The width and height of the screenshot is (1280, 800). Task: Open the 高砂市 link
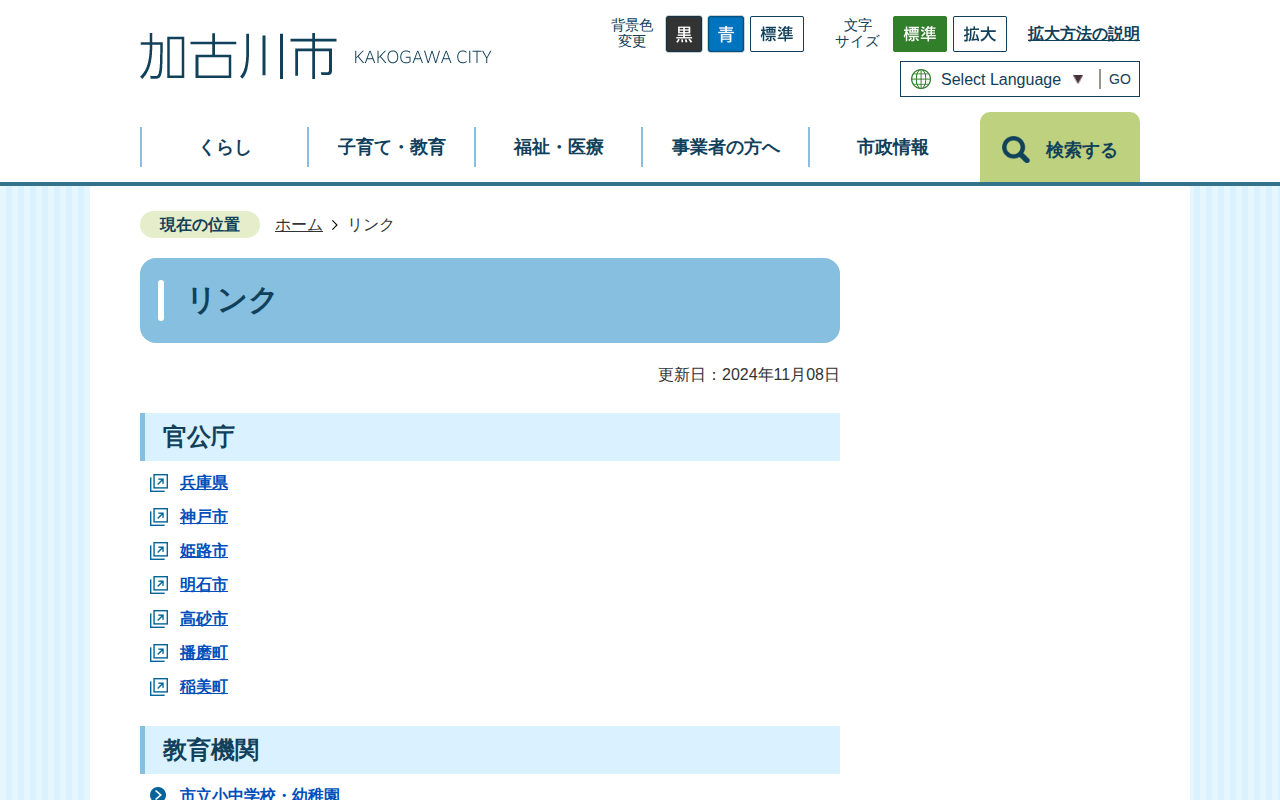204,619
